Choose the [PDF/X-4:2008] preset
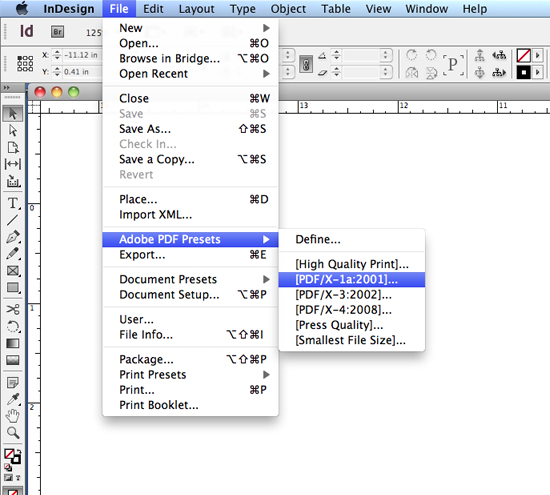550x495 pixels. (x=352, y=310)
